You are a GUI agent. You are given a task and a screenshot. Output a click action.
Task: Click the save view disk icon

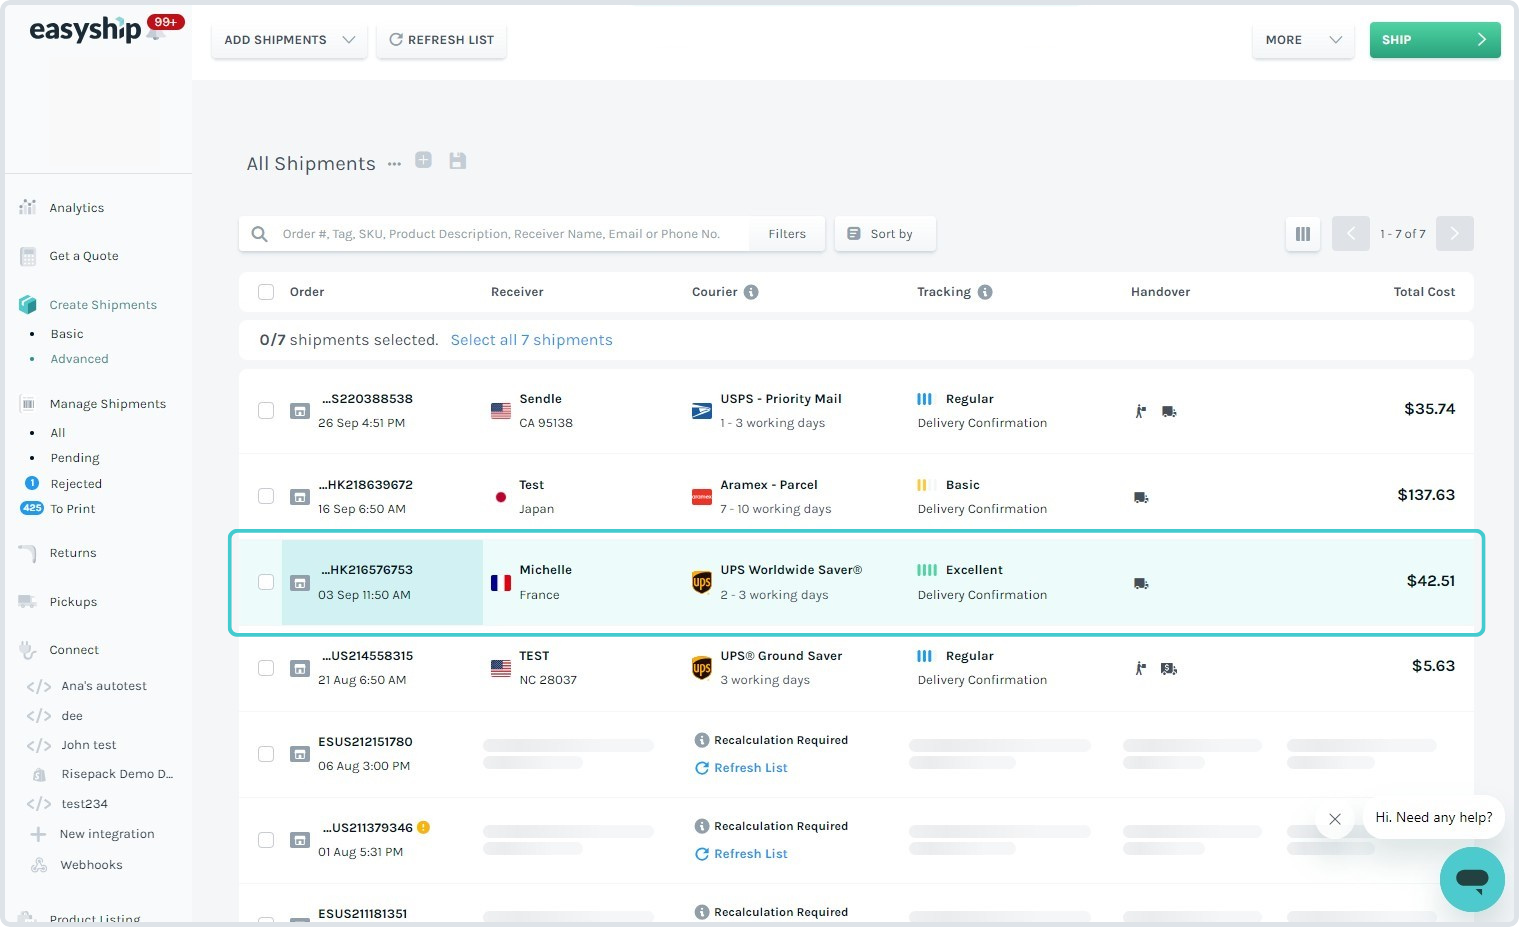[458, 161]
